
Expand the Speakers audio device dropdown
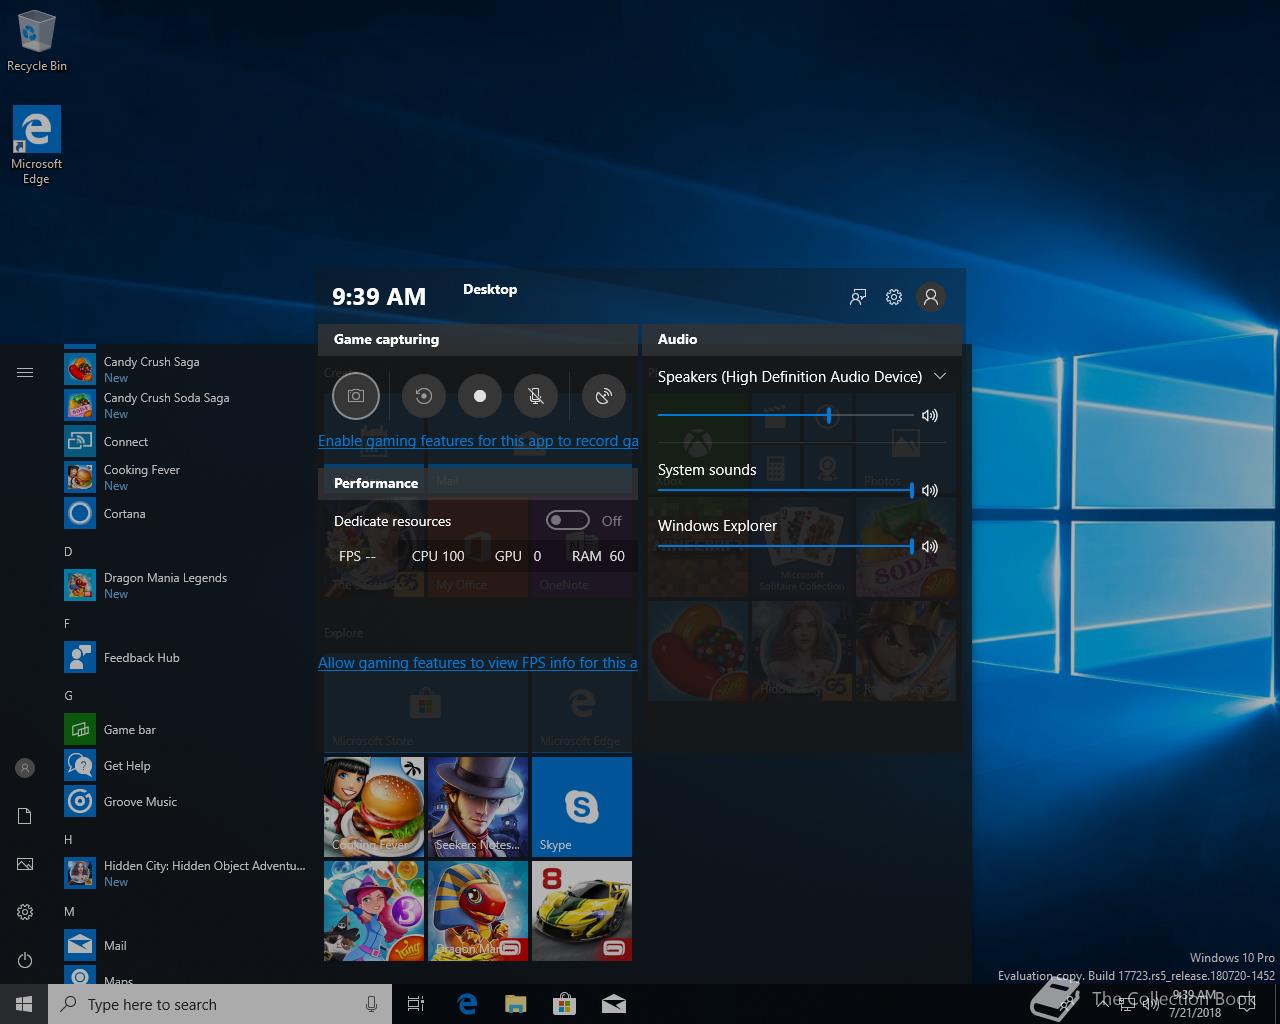[940, 377]
